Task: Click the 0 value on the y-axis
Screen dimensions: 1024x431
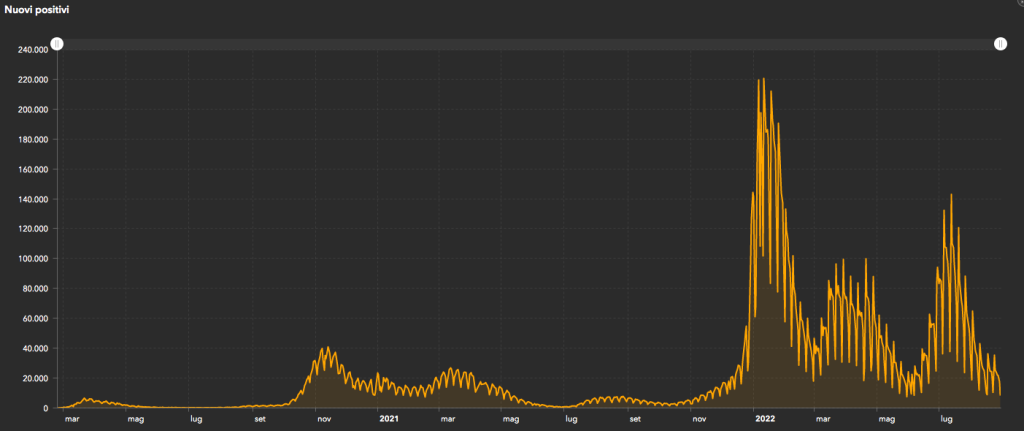Action: pos(46,408)
